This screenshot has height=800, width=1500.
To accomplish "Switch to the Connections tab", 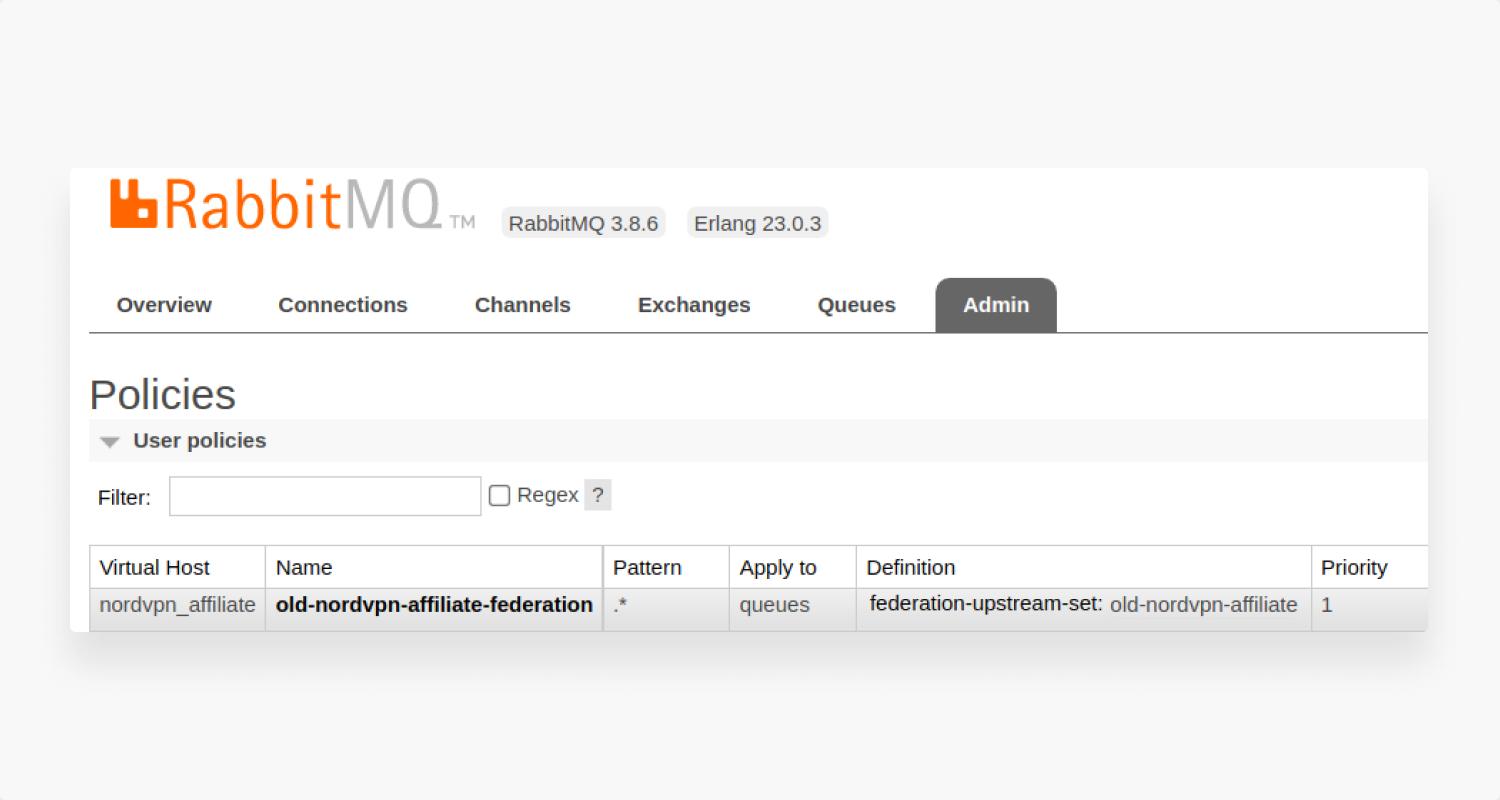I will [x=343, y=305].
